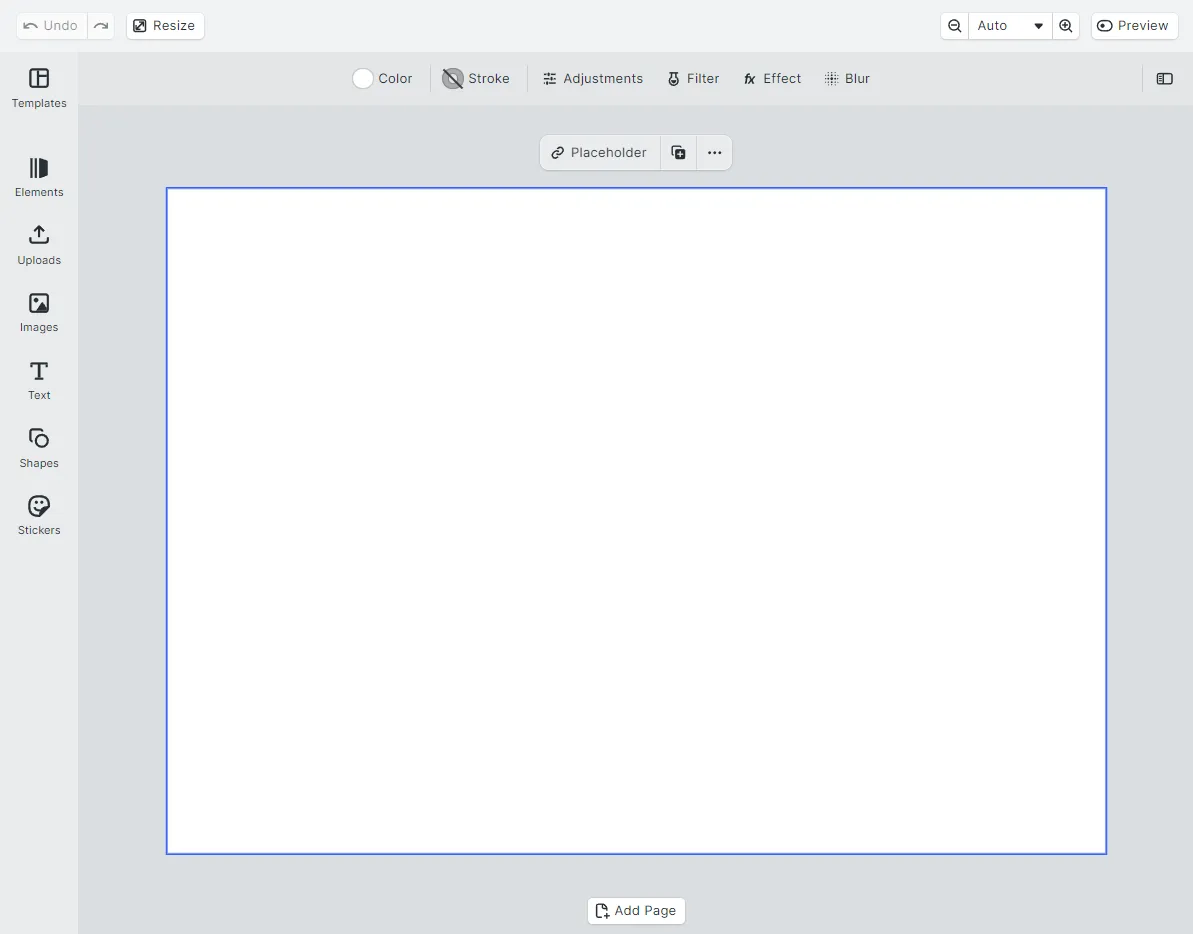Image resolution: width=1193 pixels, height=934 pixels.
Task: Open the three-dot more options menu
Action: (714, 153)
